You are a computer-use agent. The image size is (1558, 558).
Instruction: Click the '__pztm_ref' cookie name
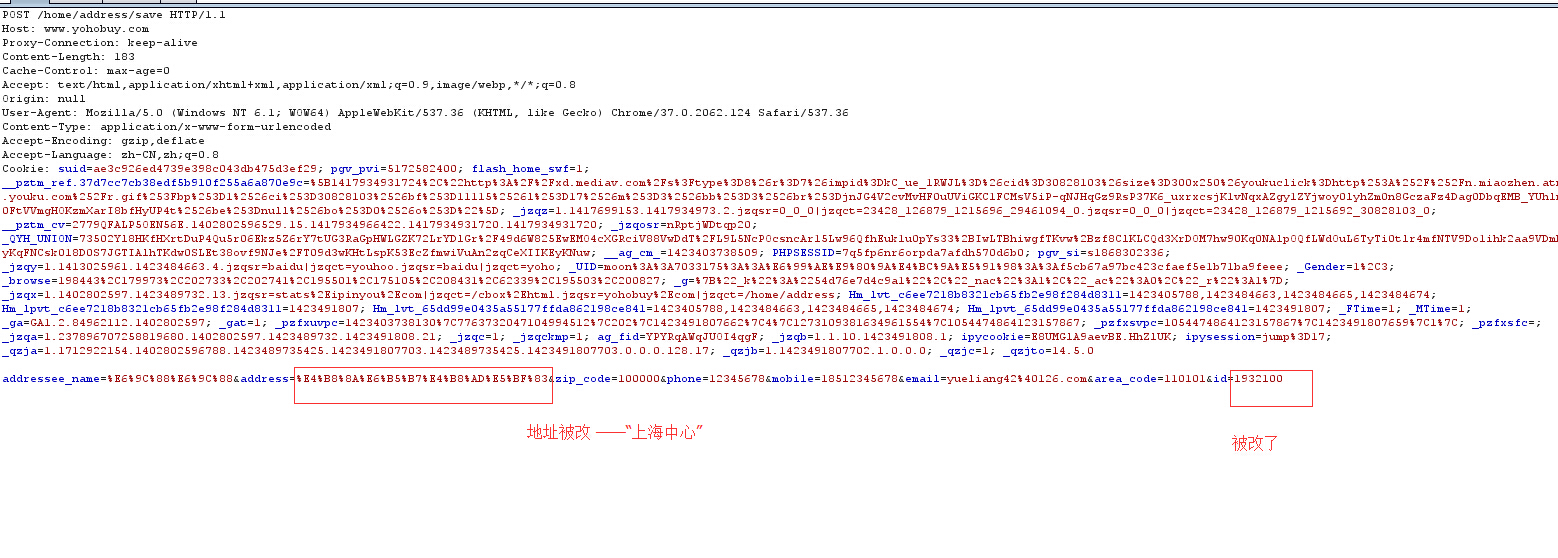click(36, 183)
